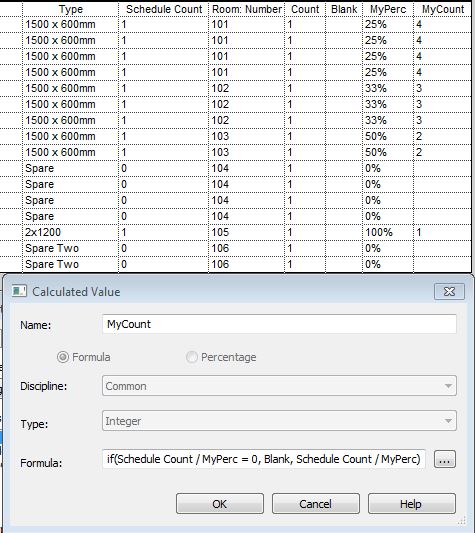
Task: Click the Type dropdown arrow
Action: pos(448,421)
